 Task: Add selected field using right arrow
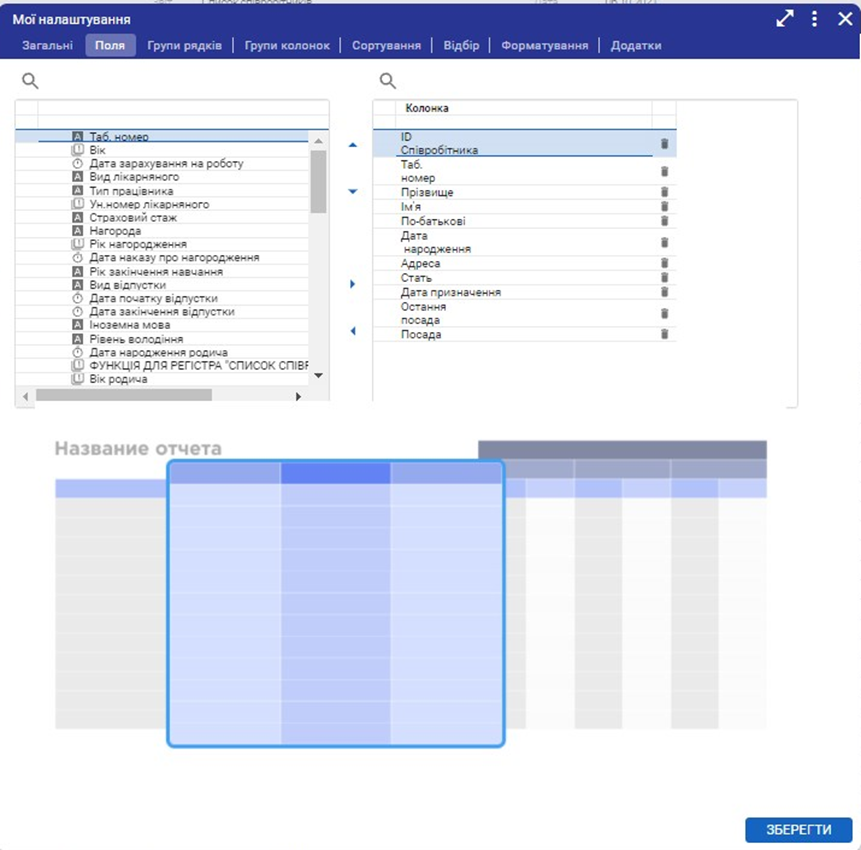tap(352, 285)
